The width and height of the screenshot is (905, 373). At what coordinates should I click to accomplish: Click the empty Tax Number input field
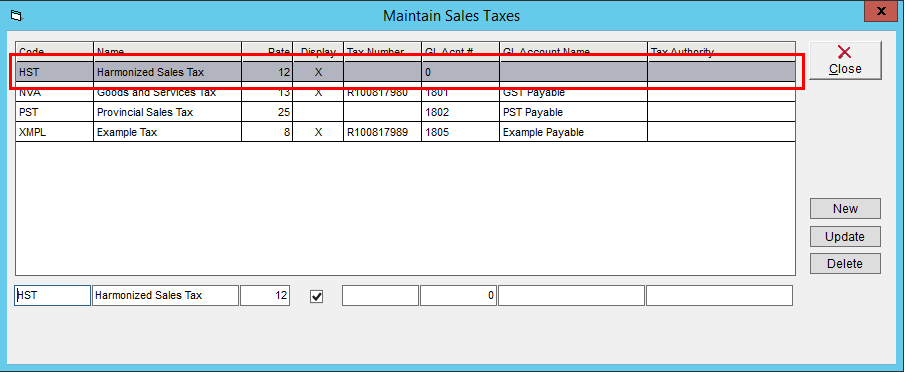(x=380, y=295)
